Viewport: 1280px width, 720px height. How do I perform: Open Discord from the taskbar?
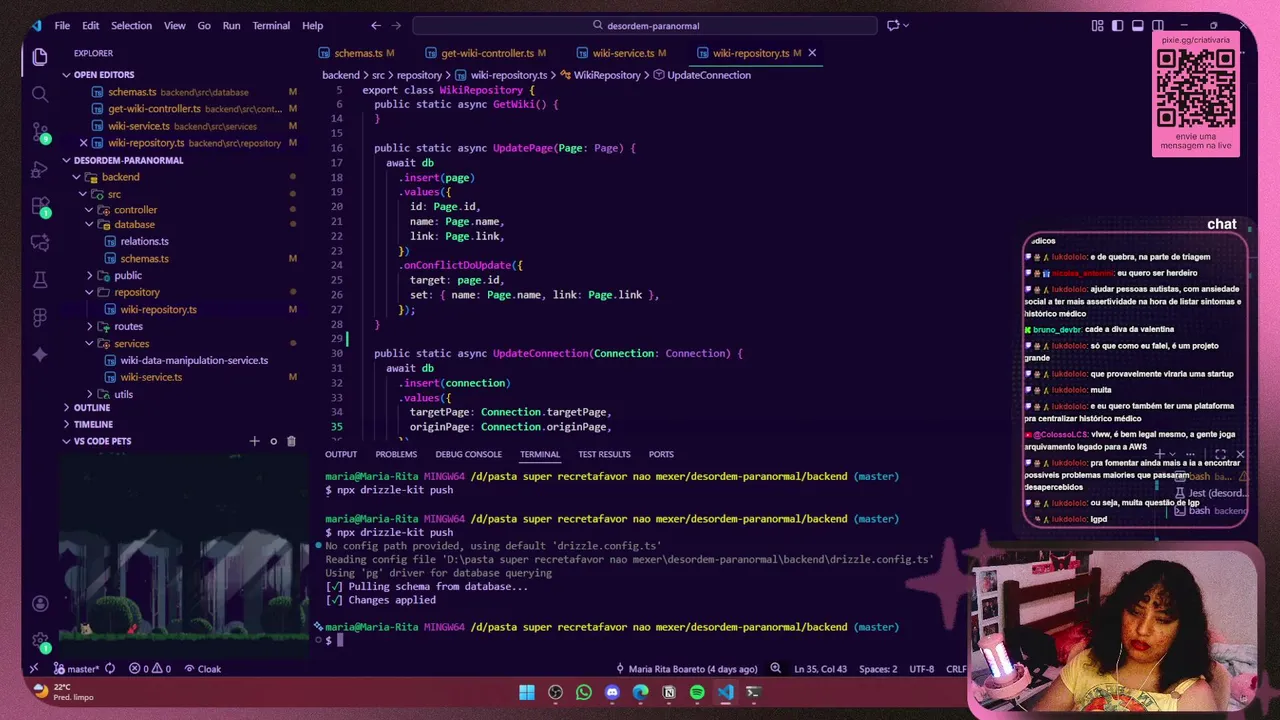612,692
